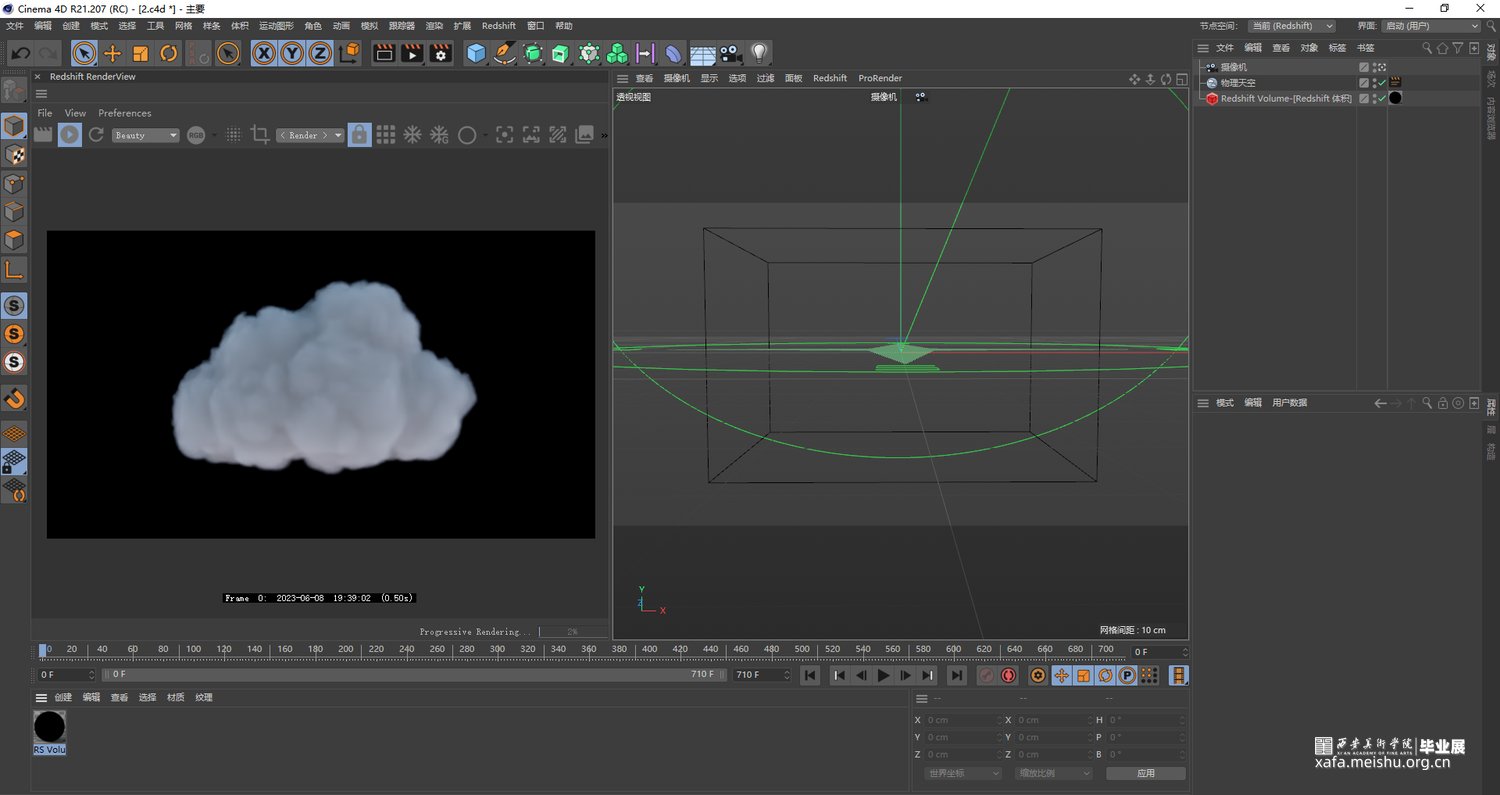Select the Move tool in top toolbar
The image size is (1500, 795).
point(112,54)
